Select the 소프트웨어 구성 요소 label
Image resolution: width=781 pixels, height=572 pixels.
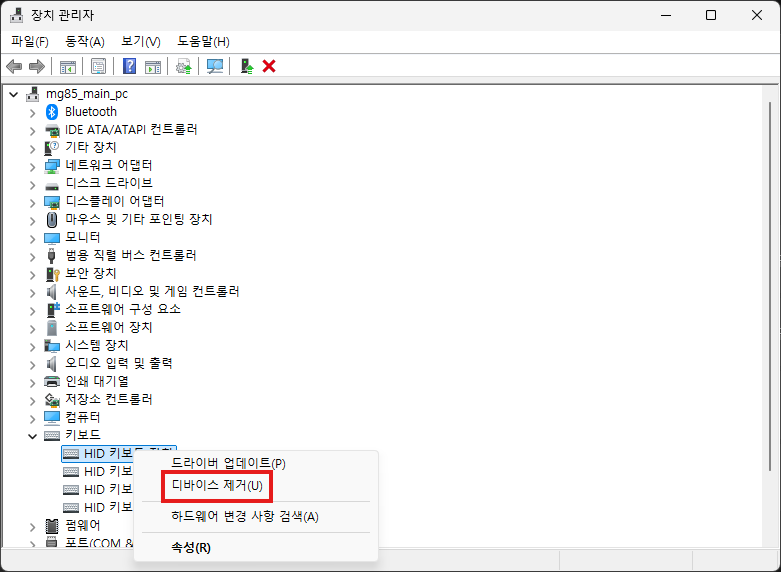(x=123, y=309)
